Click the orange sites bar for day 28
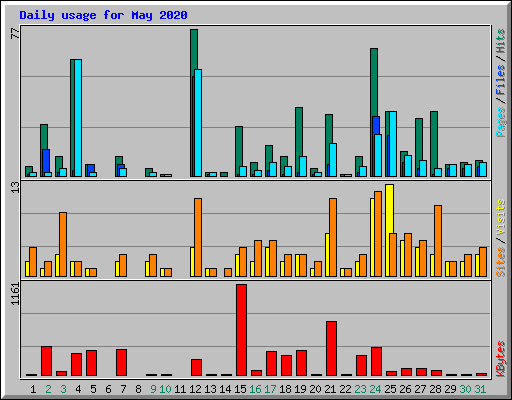The image size is (512, 400). click(438, 241)
